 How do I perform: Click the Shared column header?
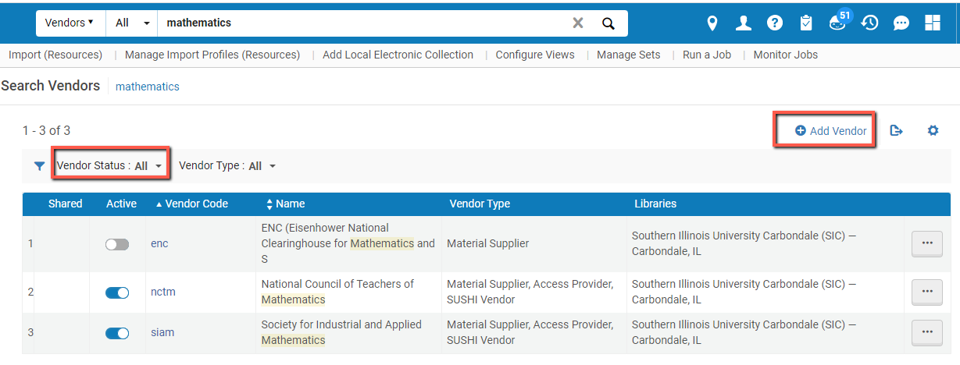[66, 204]
